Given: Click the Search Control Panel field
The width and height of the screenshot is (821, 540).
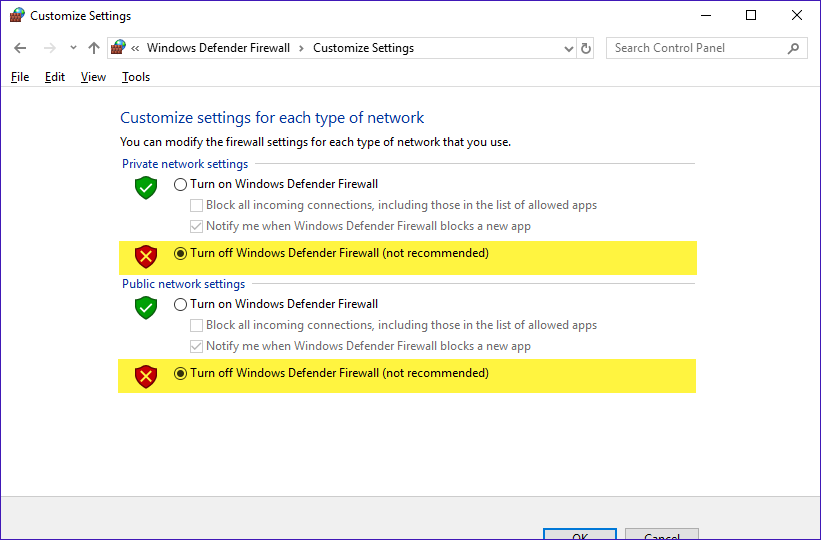Looking at the screenshot, I should (x=706, y=48).
